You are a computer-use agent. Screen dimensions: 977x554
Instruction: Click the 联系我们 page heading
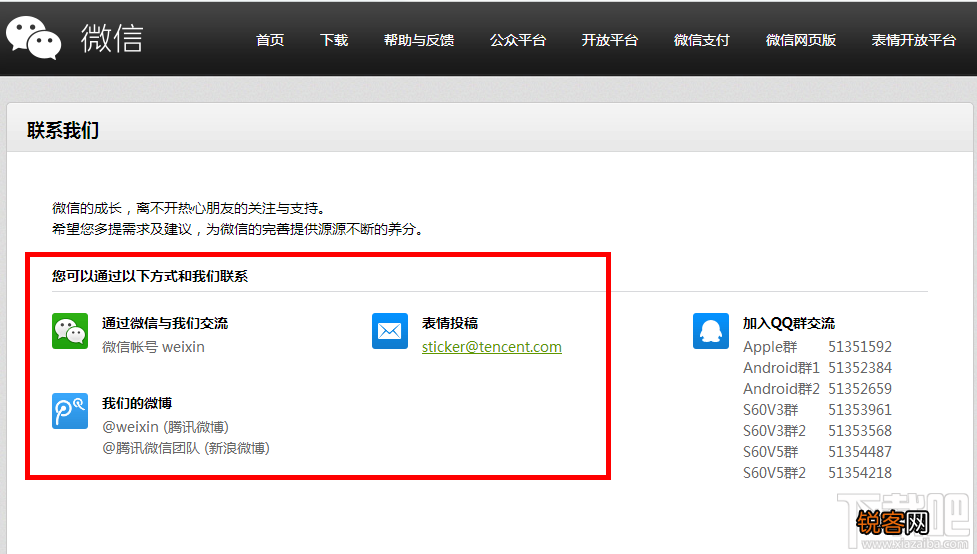63,130
